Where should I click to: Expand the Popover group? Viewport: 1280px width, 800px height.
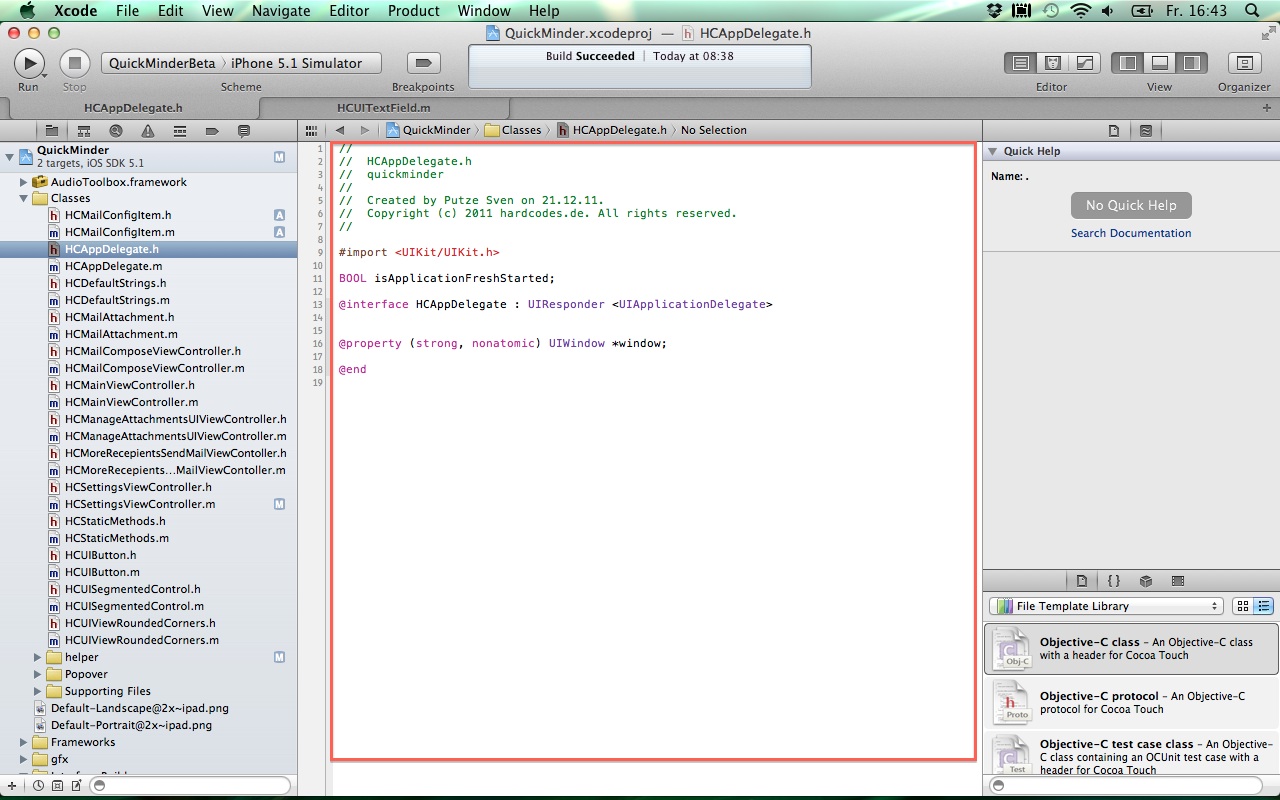(38, 674)
